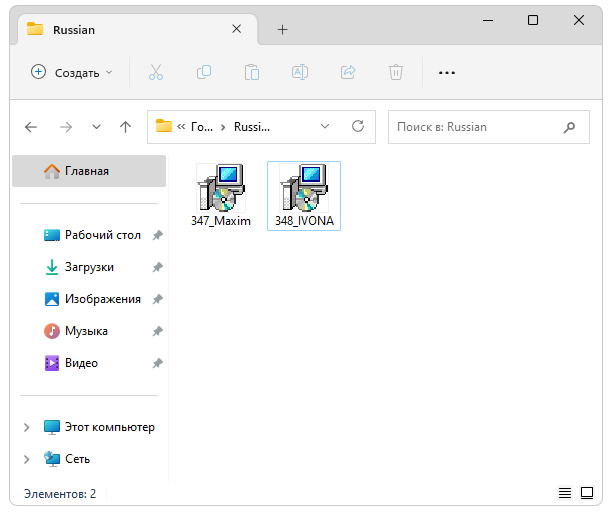This screenshot has height=513, width=608.
Task: Open Изображения folder in sidebar
Action: click(92, 299)
